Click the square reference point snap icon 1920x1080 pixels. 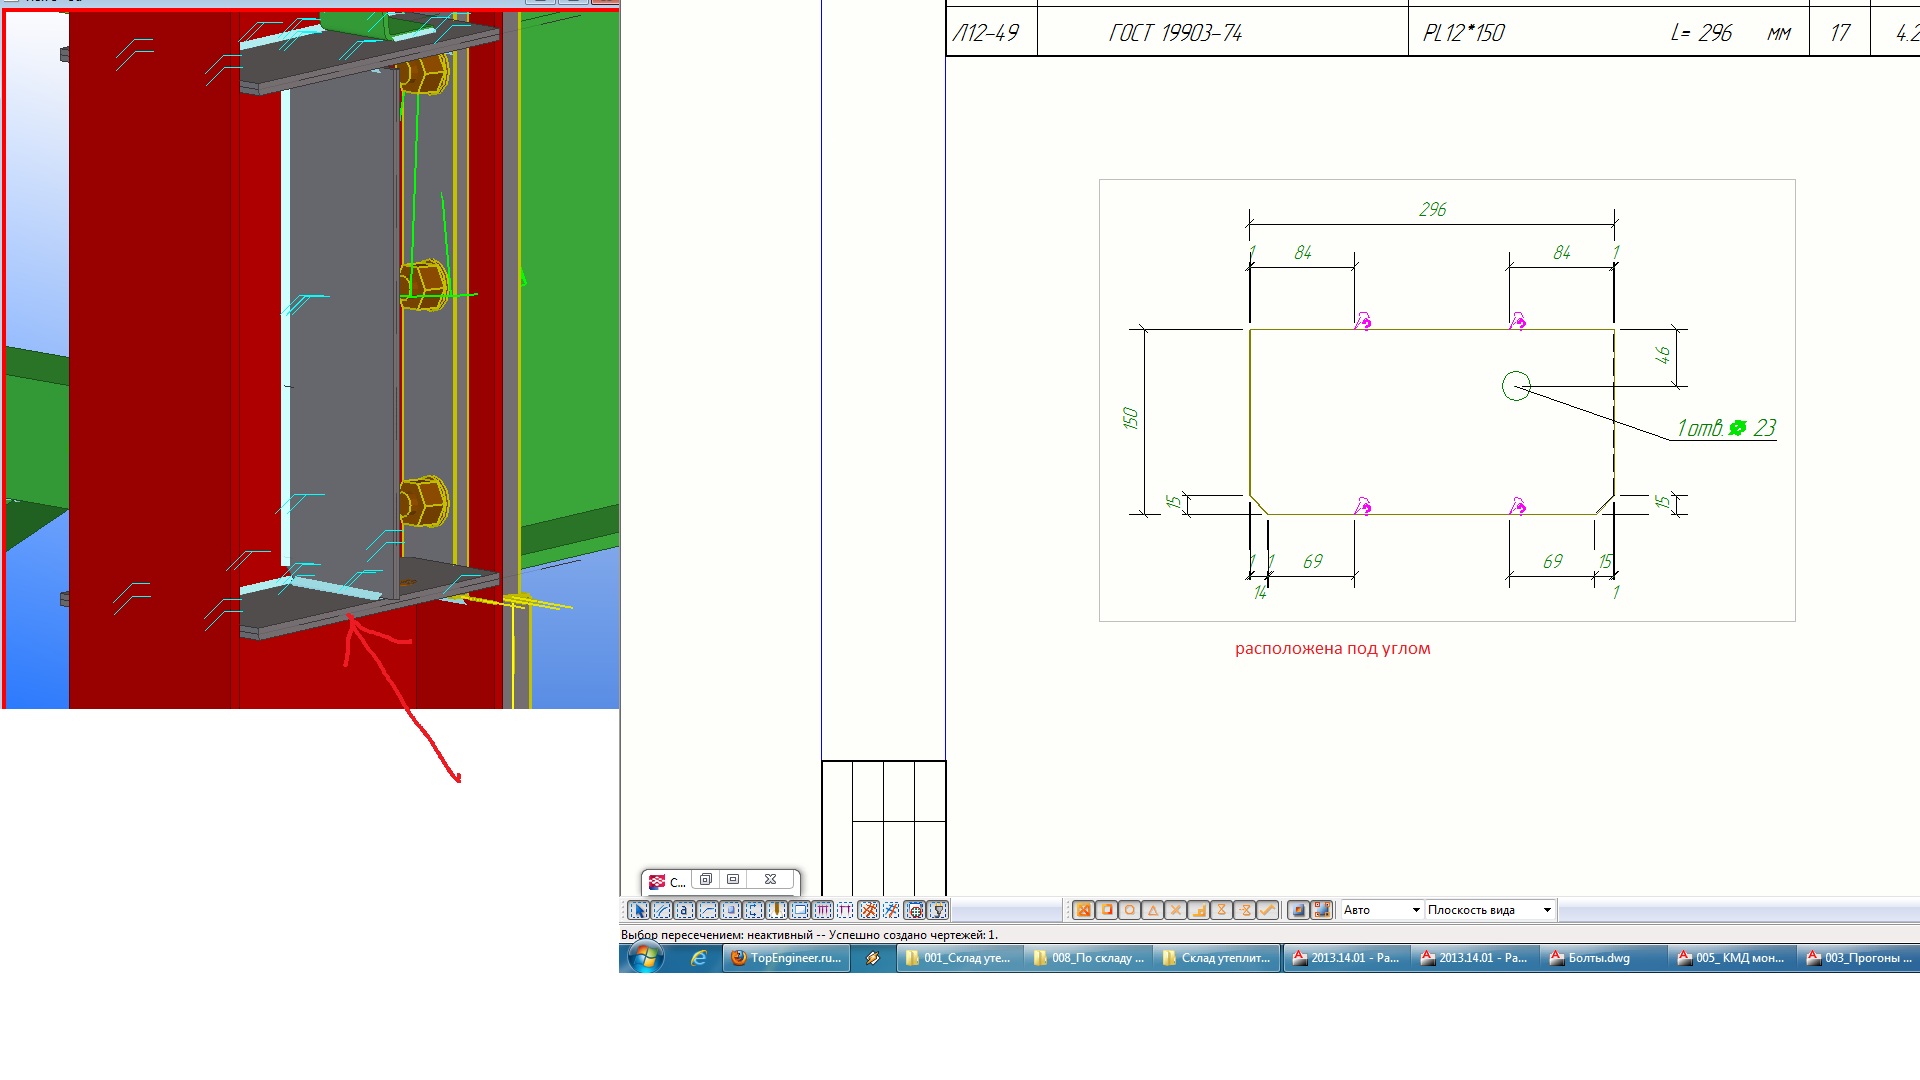(1107, 910)
